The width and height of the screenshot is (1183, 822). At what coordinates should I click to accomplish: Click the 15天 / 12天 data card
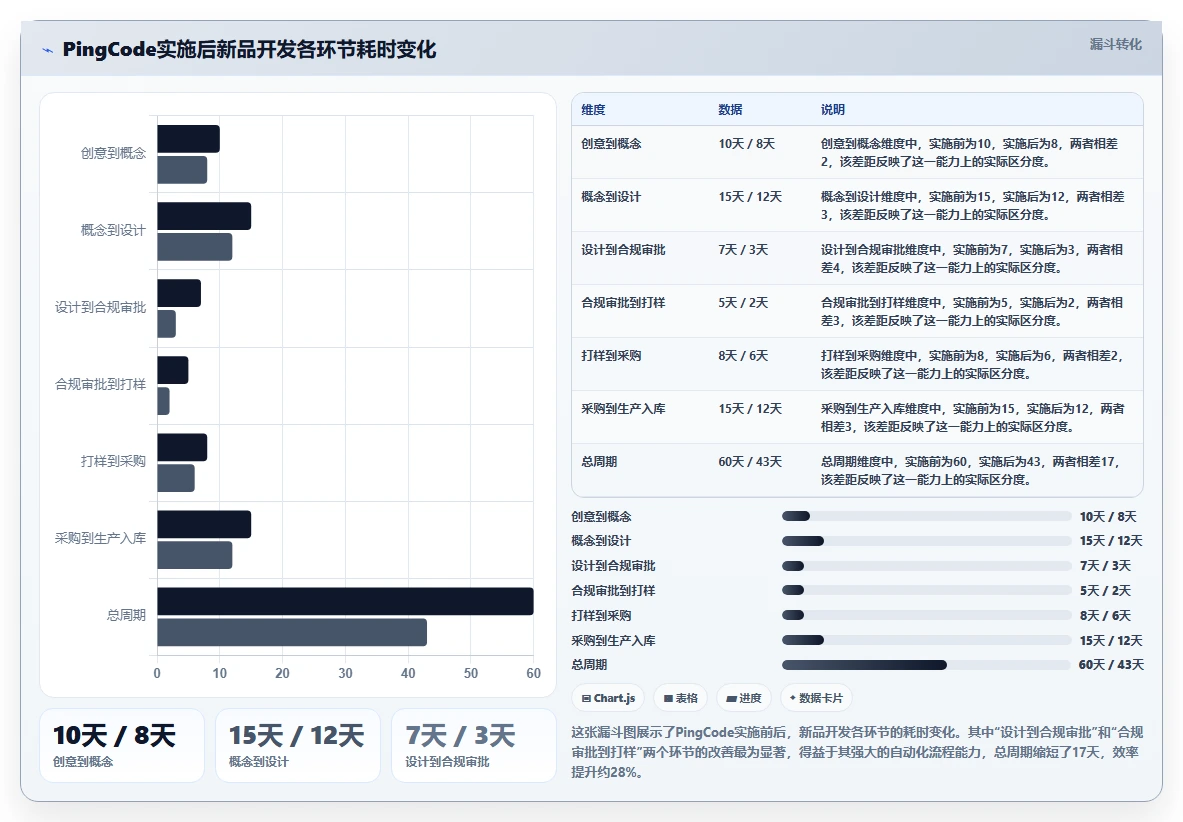click(298, 745)
